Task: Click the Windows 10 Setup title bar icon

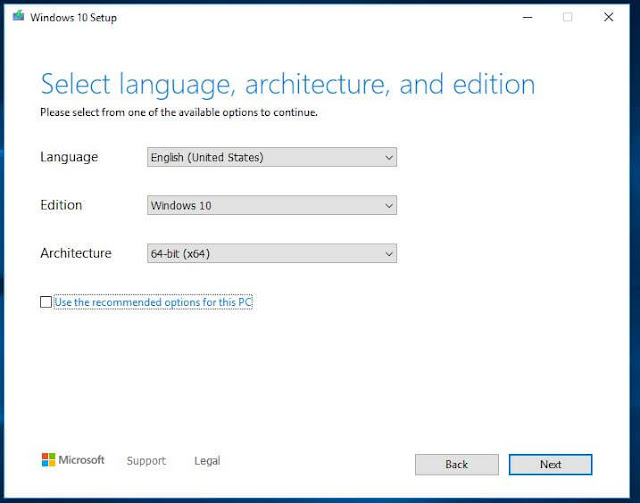Action: pyautogui.click(x=17, y=17)
